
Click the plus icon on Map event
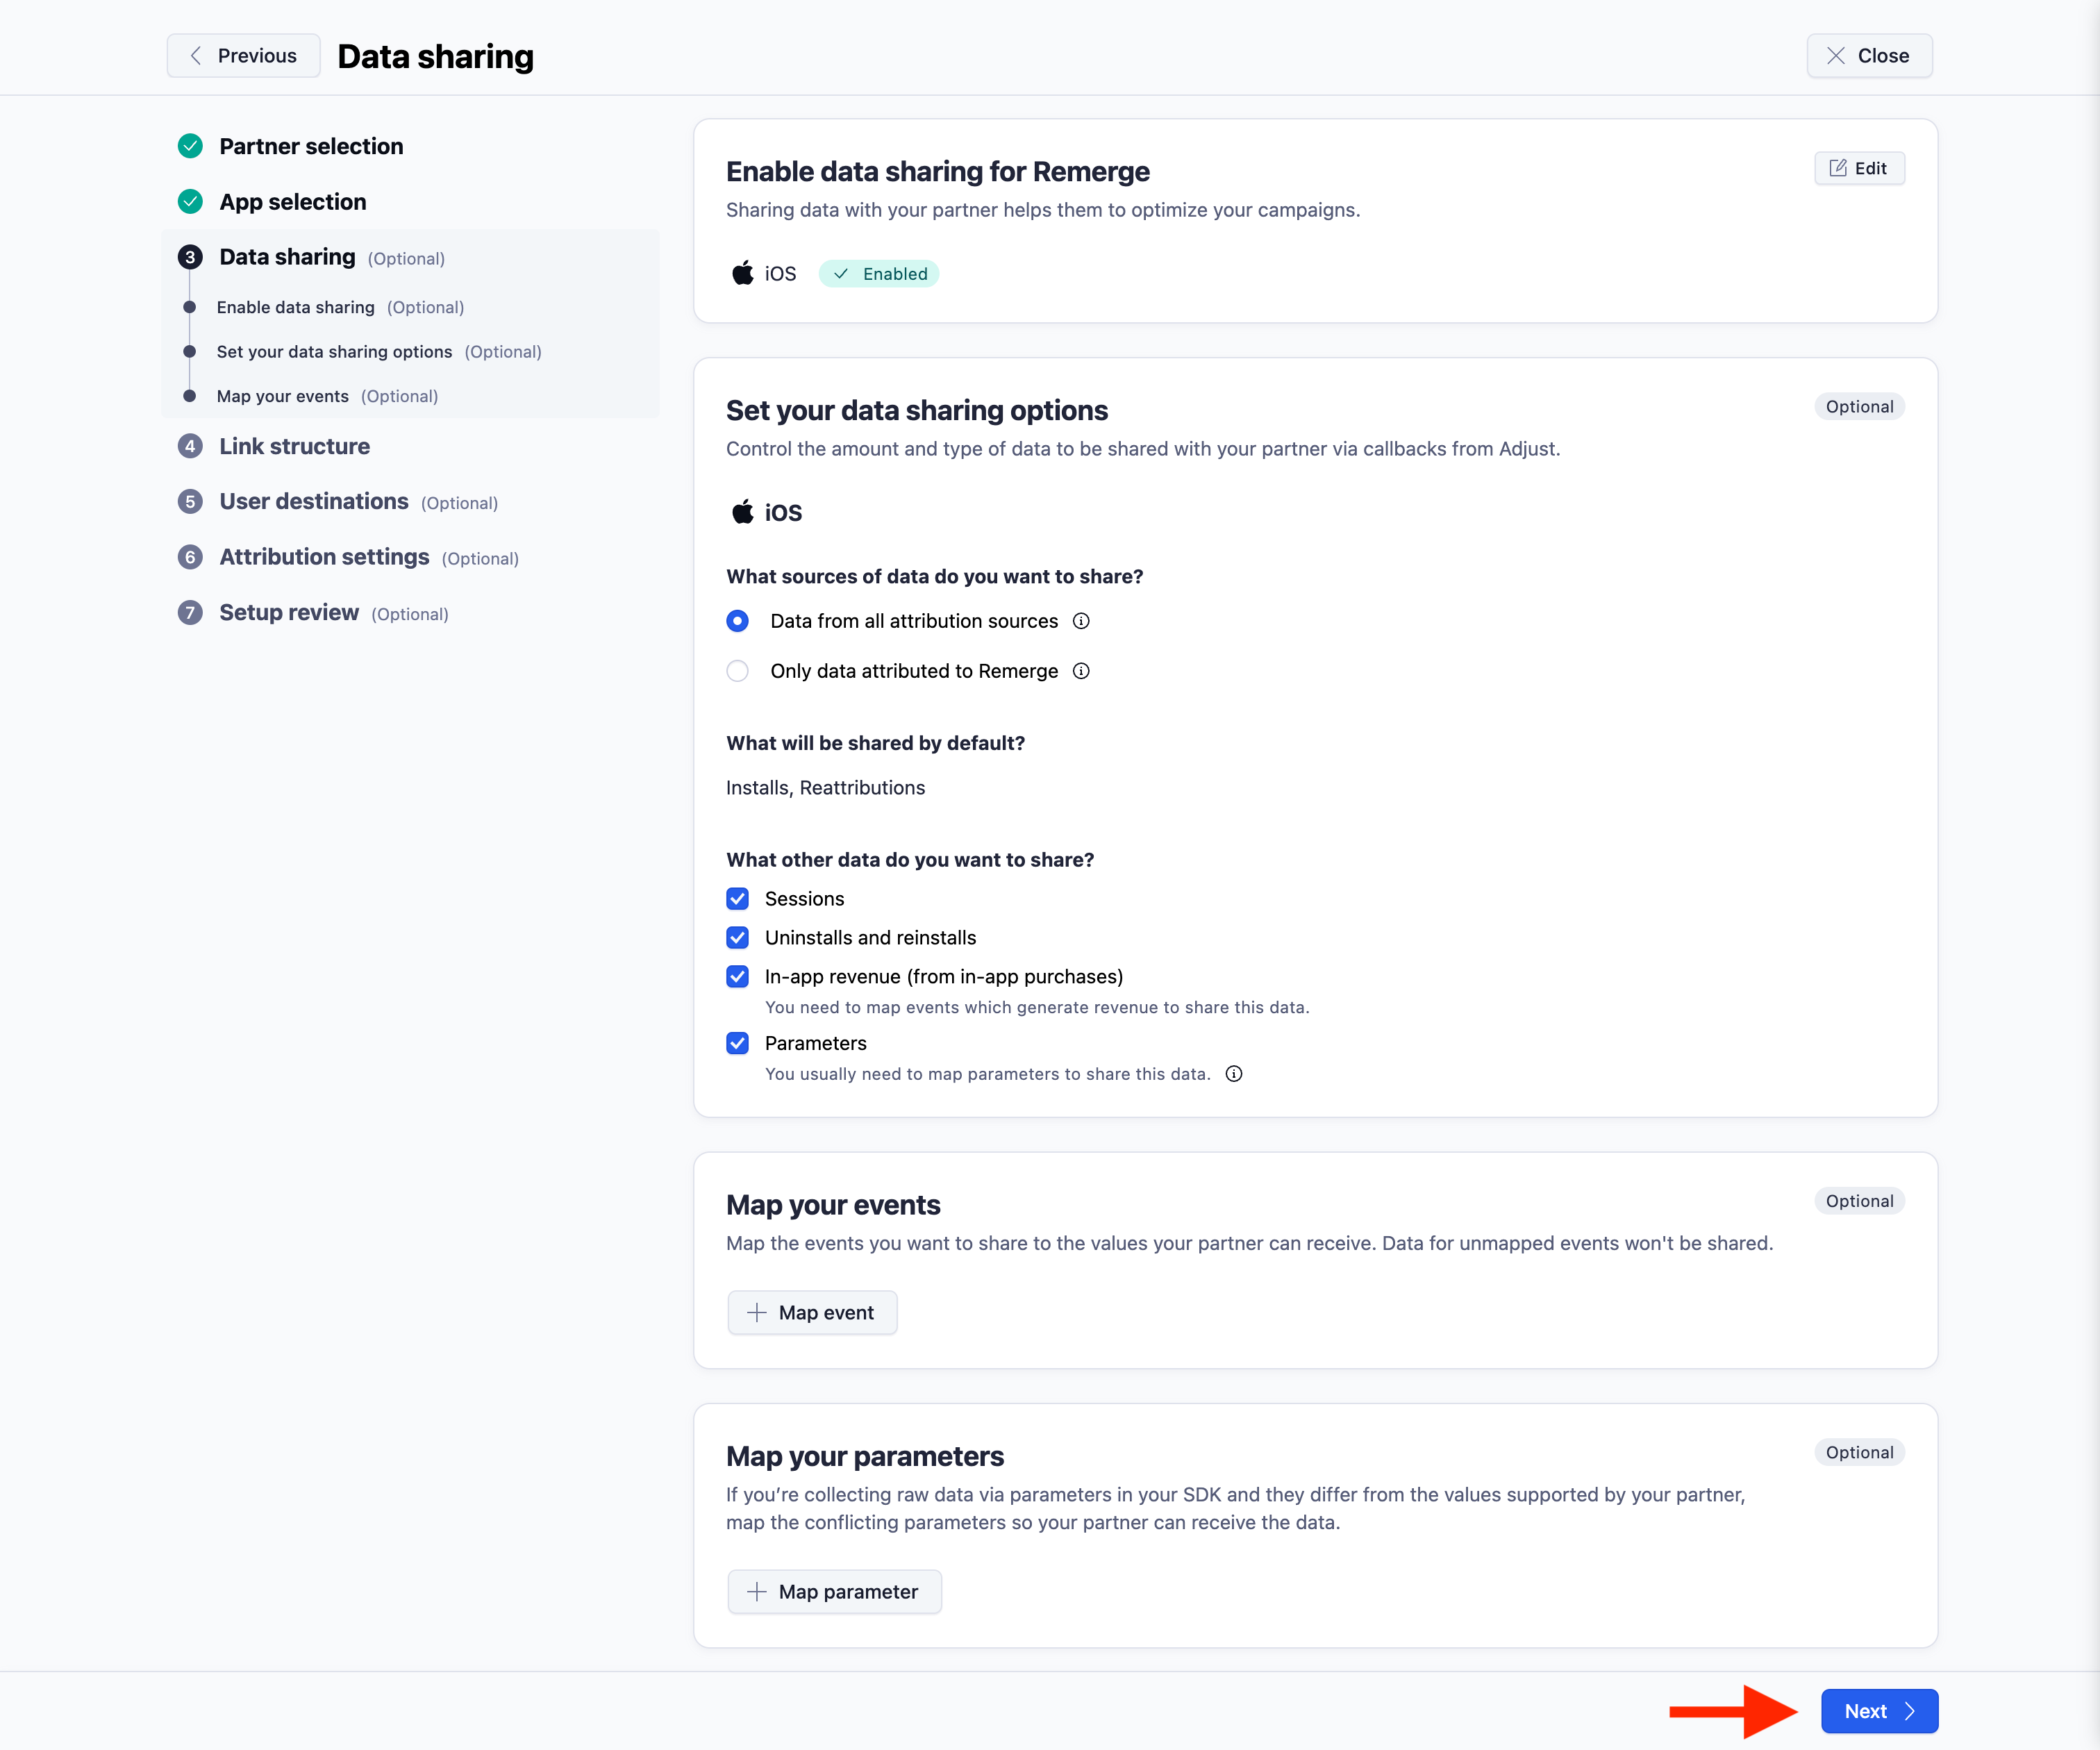[x=757, y=1312]
